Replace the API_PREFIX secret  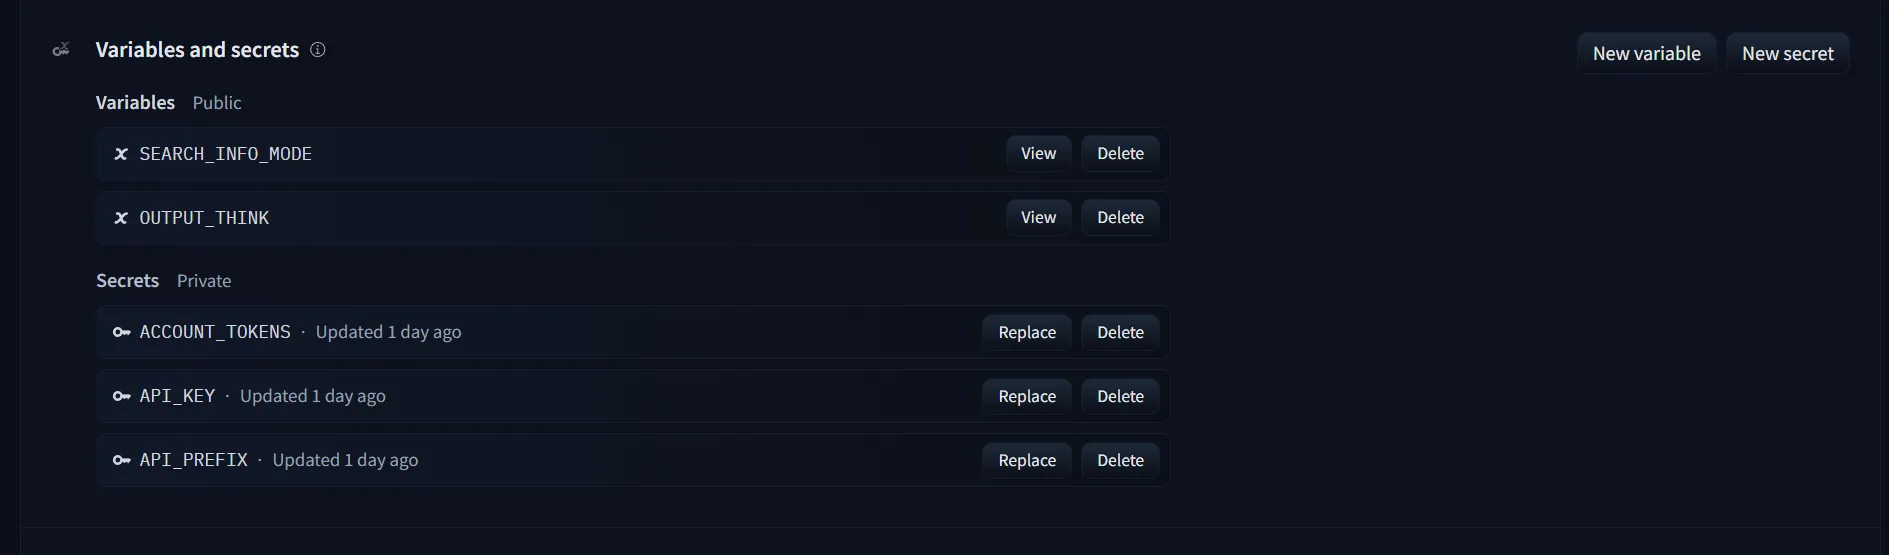coord(1027,460)
